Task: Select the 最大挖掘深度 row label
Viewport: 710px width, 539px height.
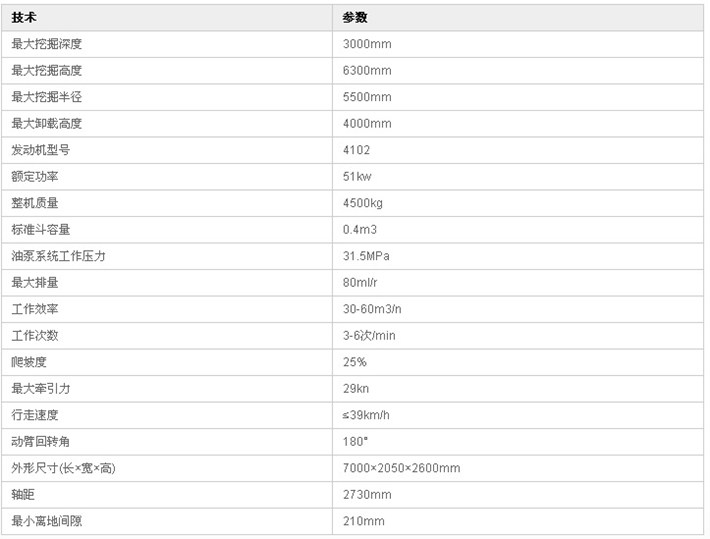Action: coord(47,44)
